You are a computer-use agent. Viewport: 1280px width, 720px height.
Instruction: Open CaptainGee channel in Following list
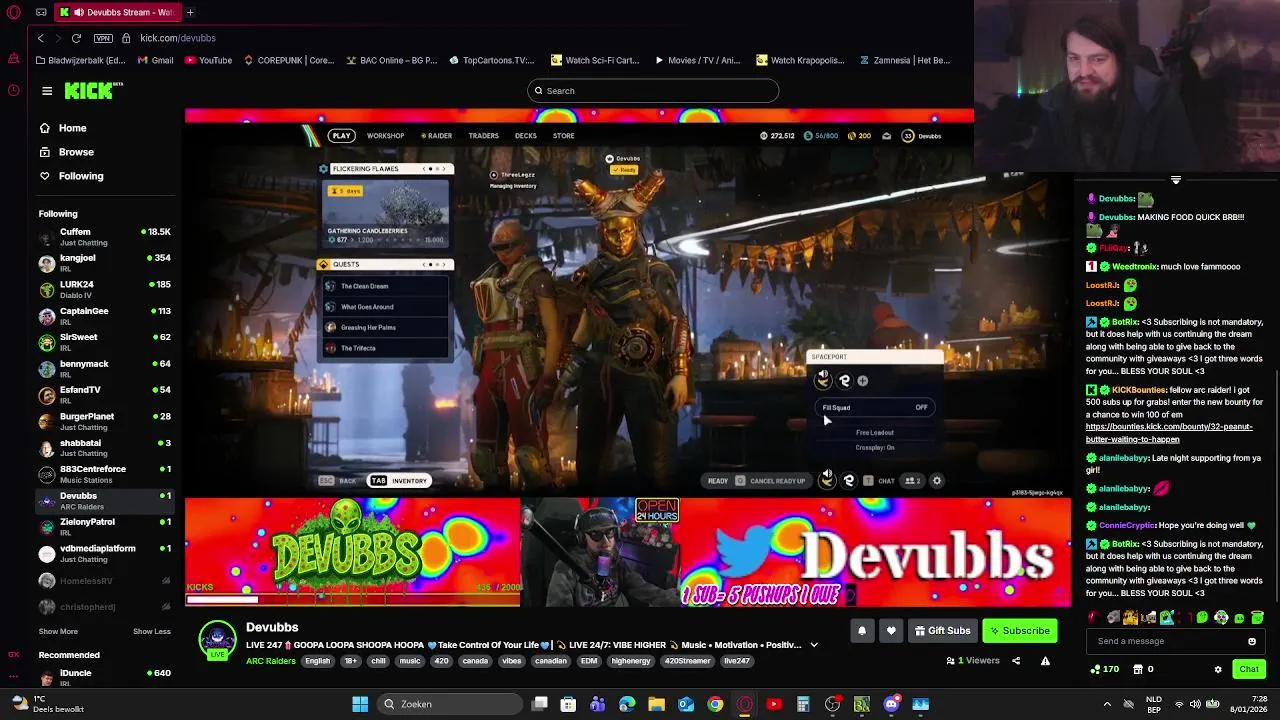pyautogui.click(x=104, y=316)
